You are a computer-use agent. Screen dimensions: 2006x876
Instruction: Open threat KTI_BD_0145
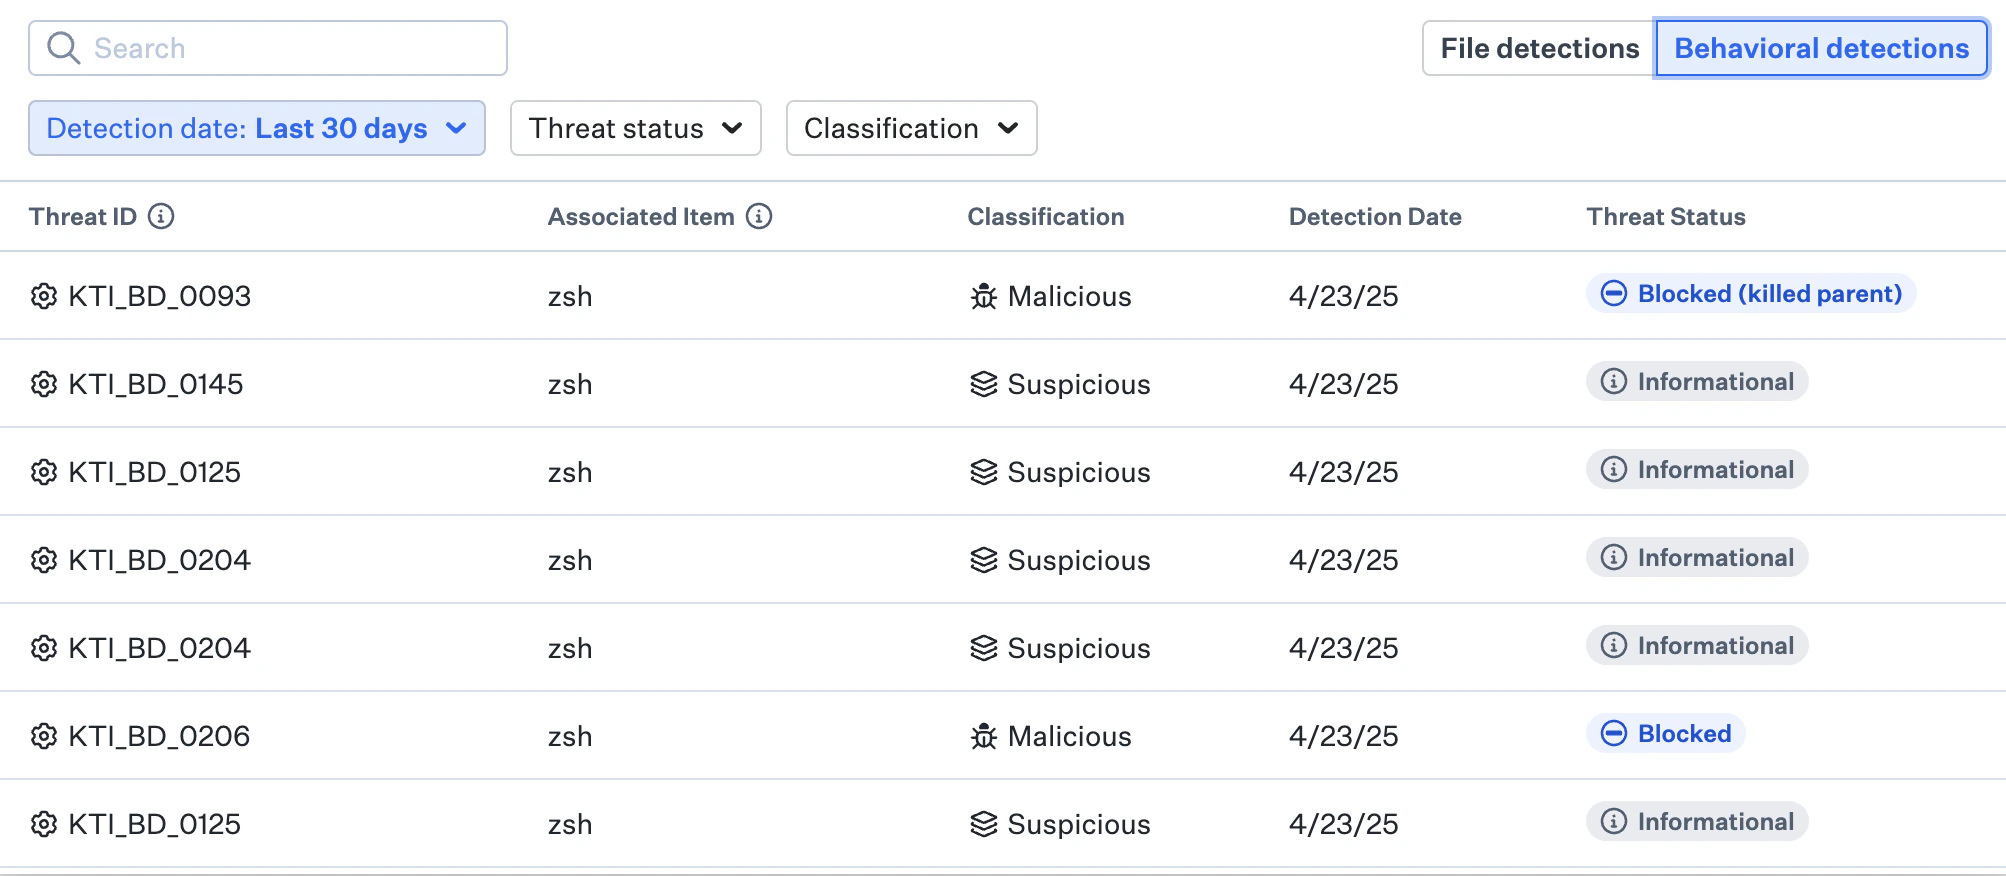156,384
